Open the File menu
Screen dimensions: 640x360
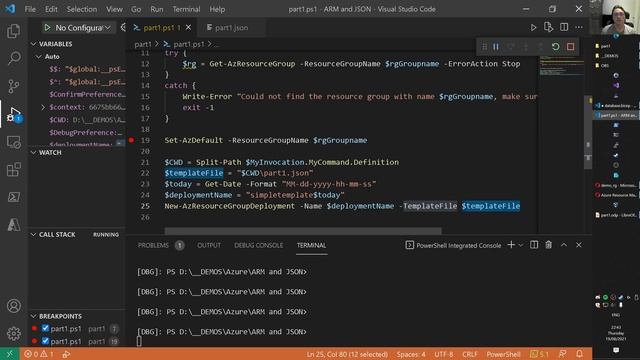[30, 9]
